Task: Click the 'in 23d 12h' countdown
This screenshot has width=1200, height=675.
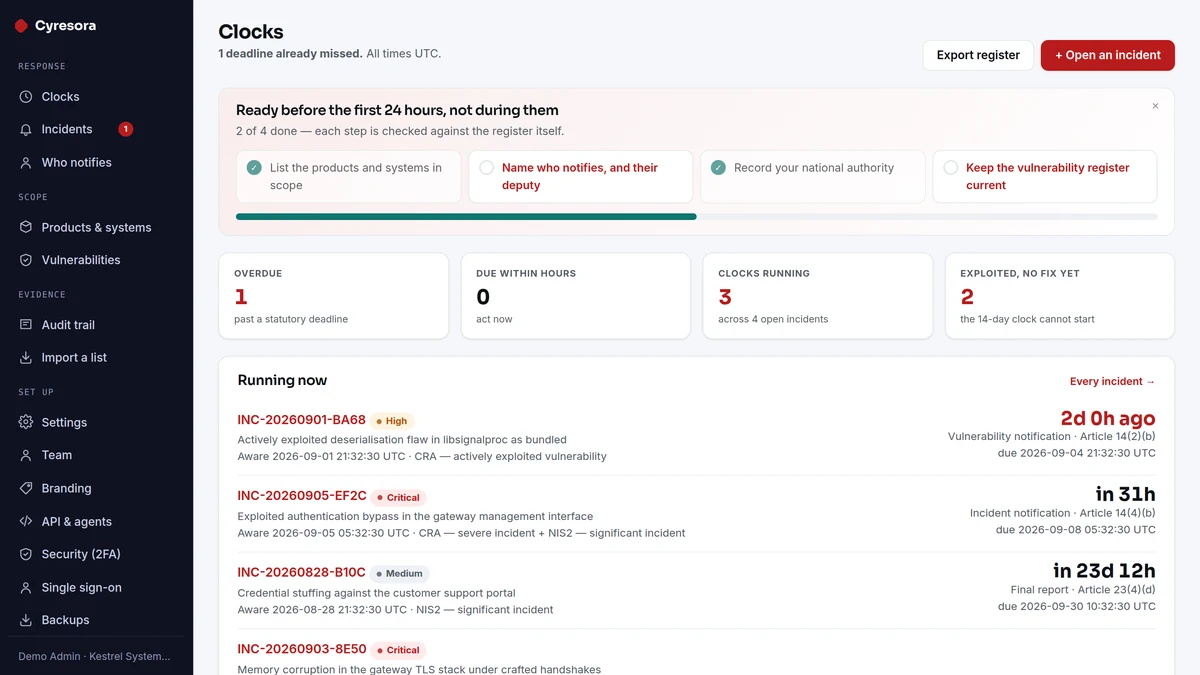Action: point(1104,571)
